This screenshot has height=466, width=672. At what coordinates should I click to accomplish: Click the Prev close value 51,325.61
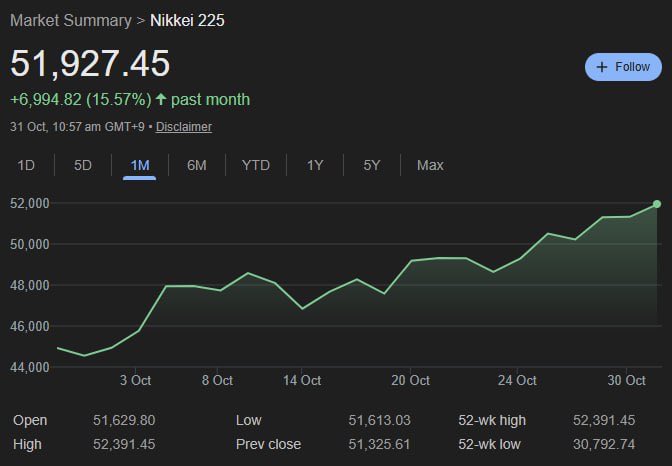379,444
